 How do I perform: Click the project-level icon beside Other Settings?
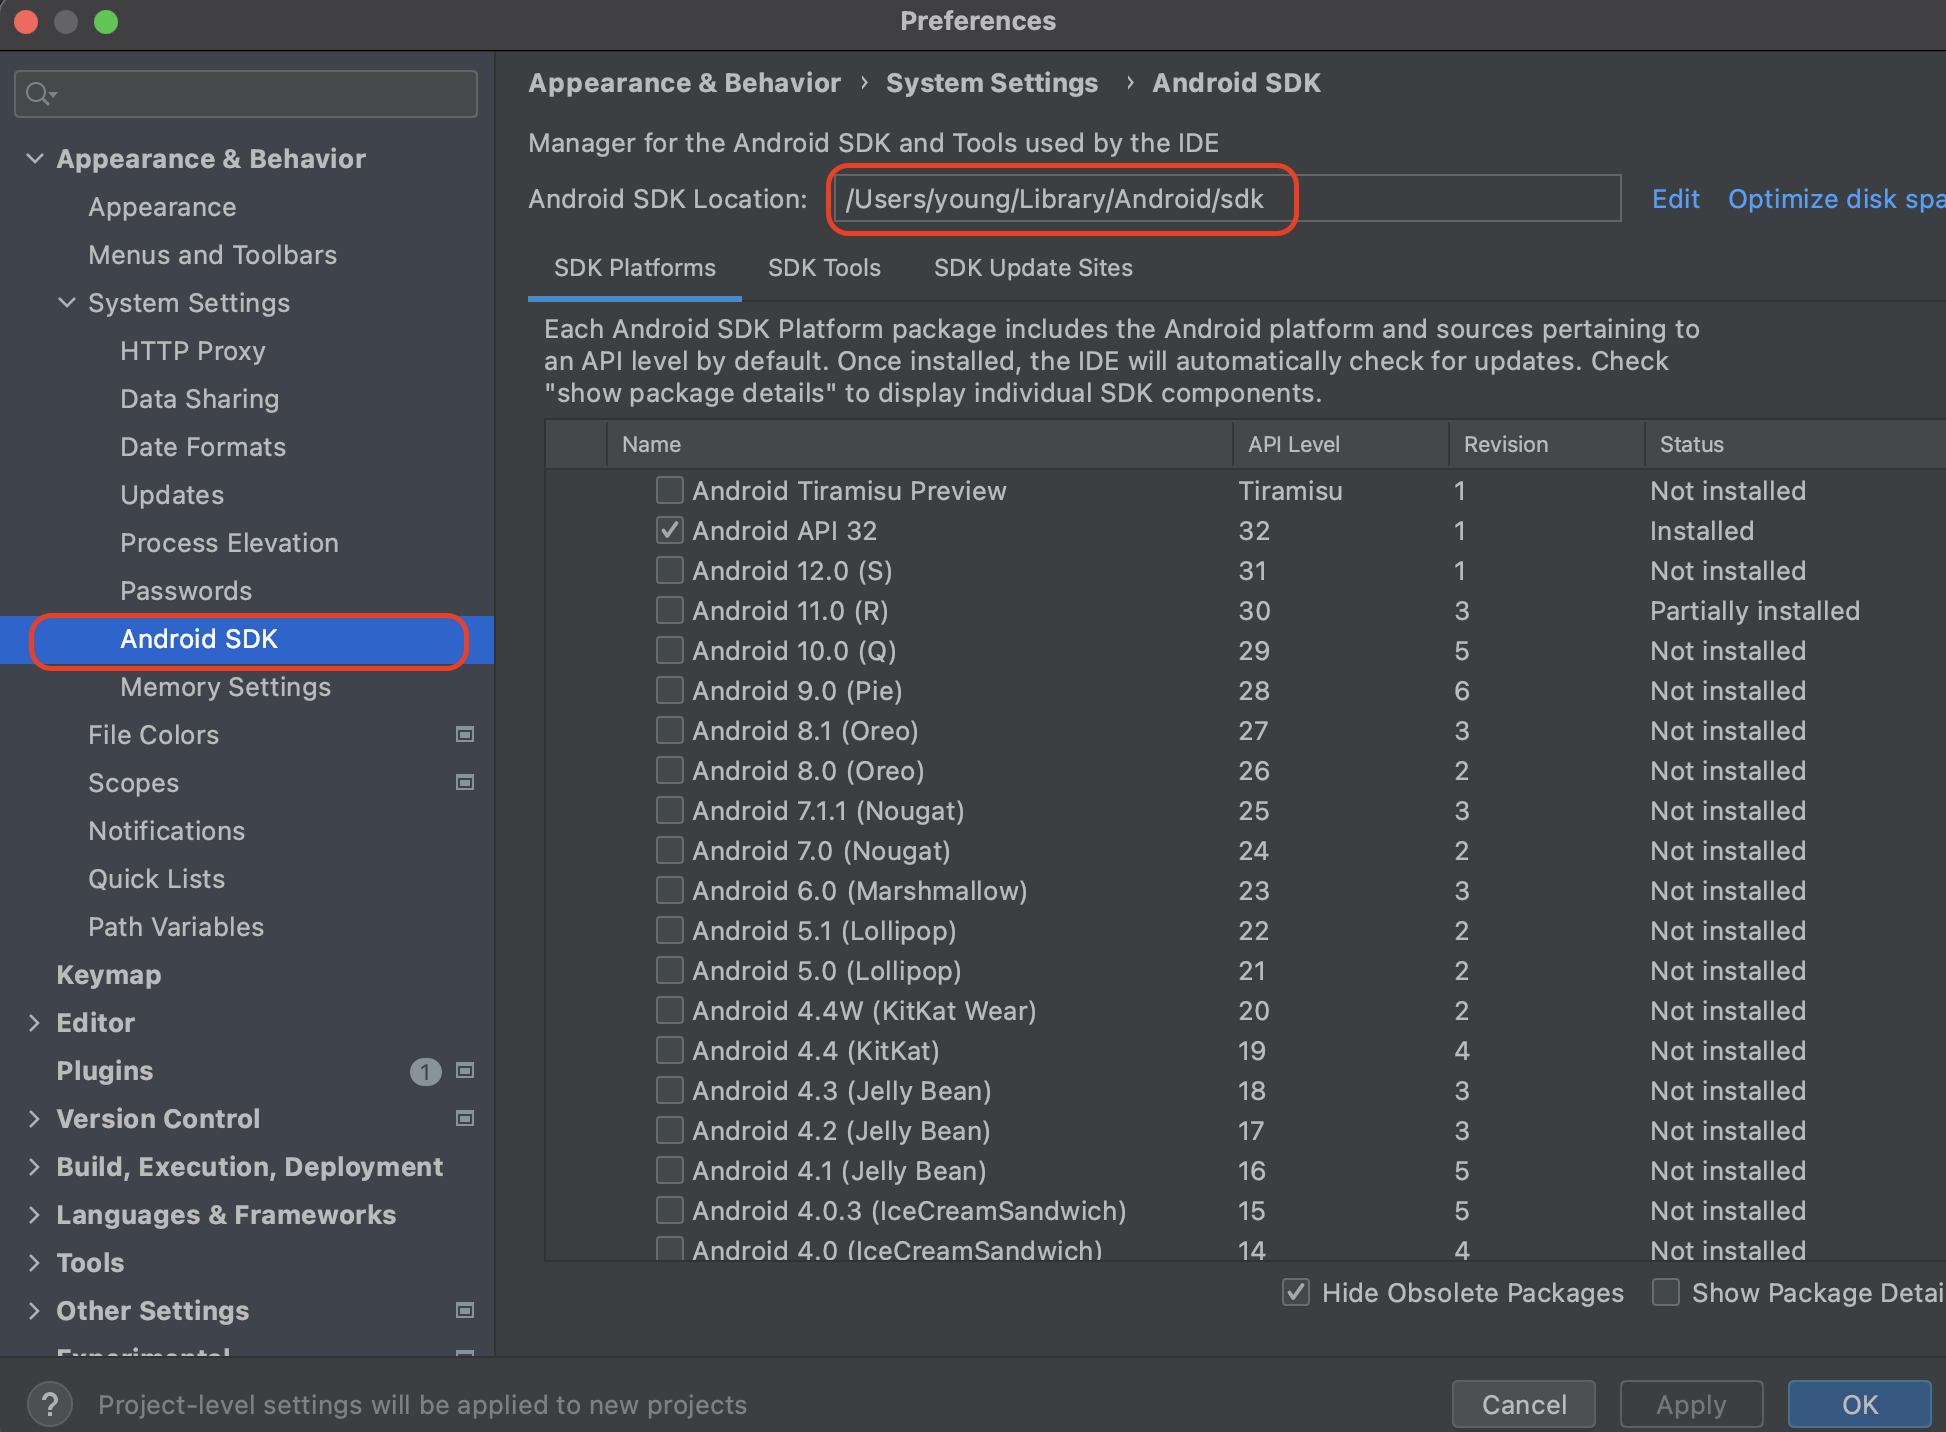(x=465, y=1311)
